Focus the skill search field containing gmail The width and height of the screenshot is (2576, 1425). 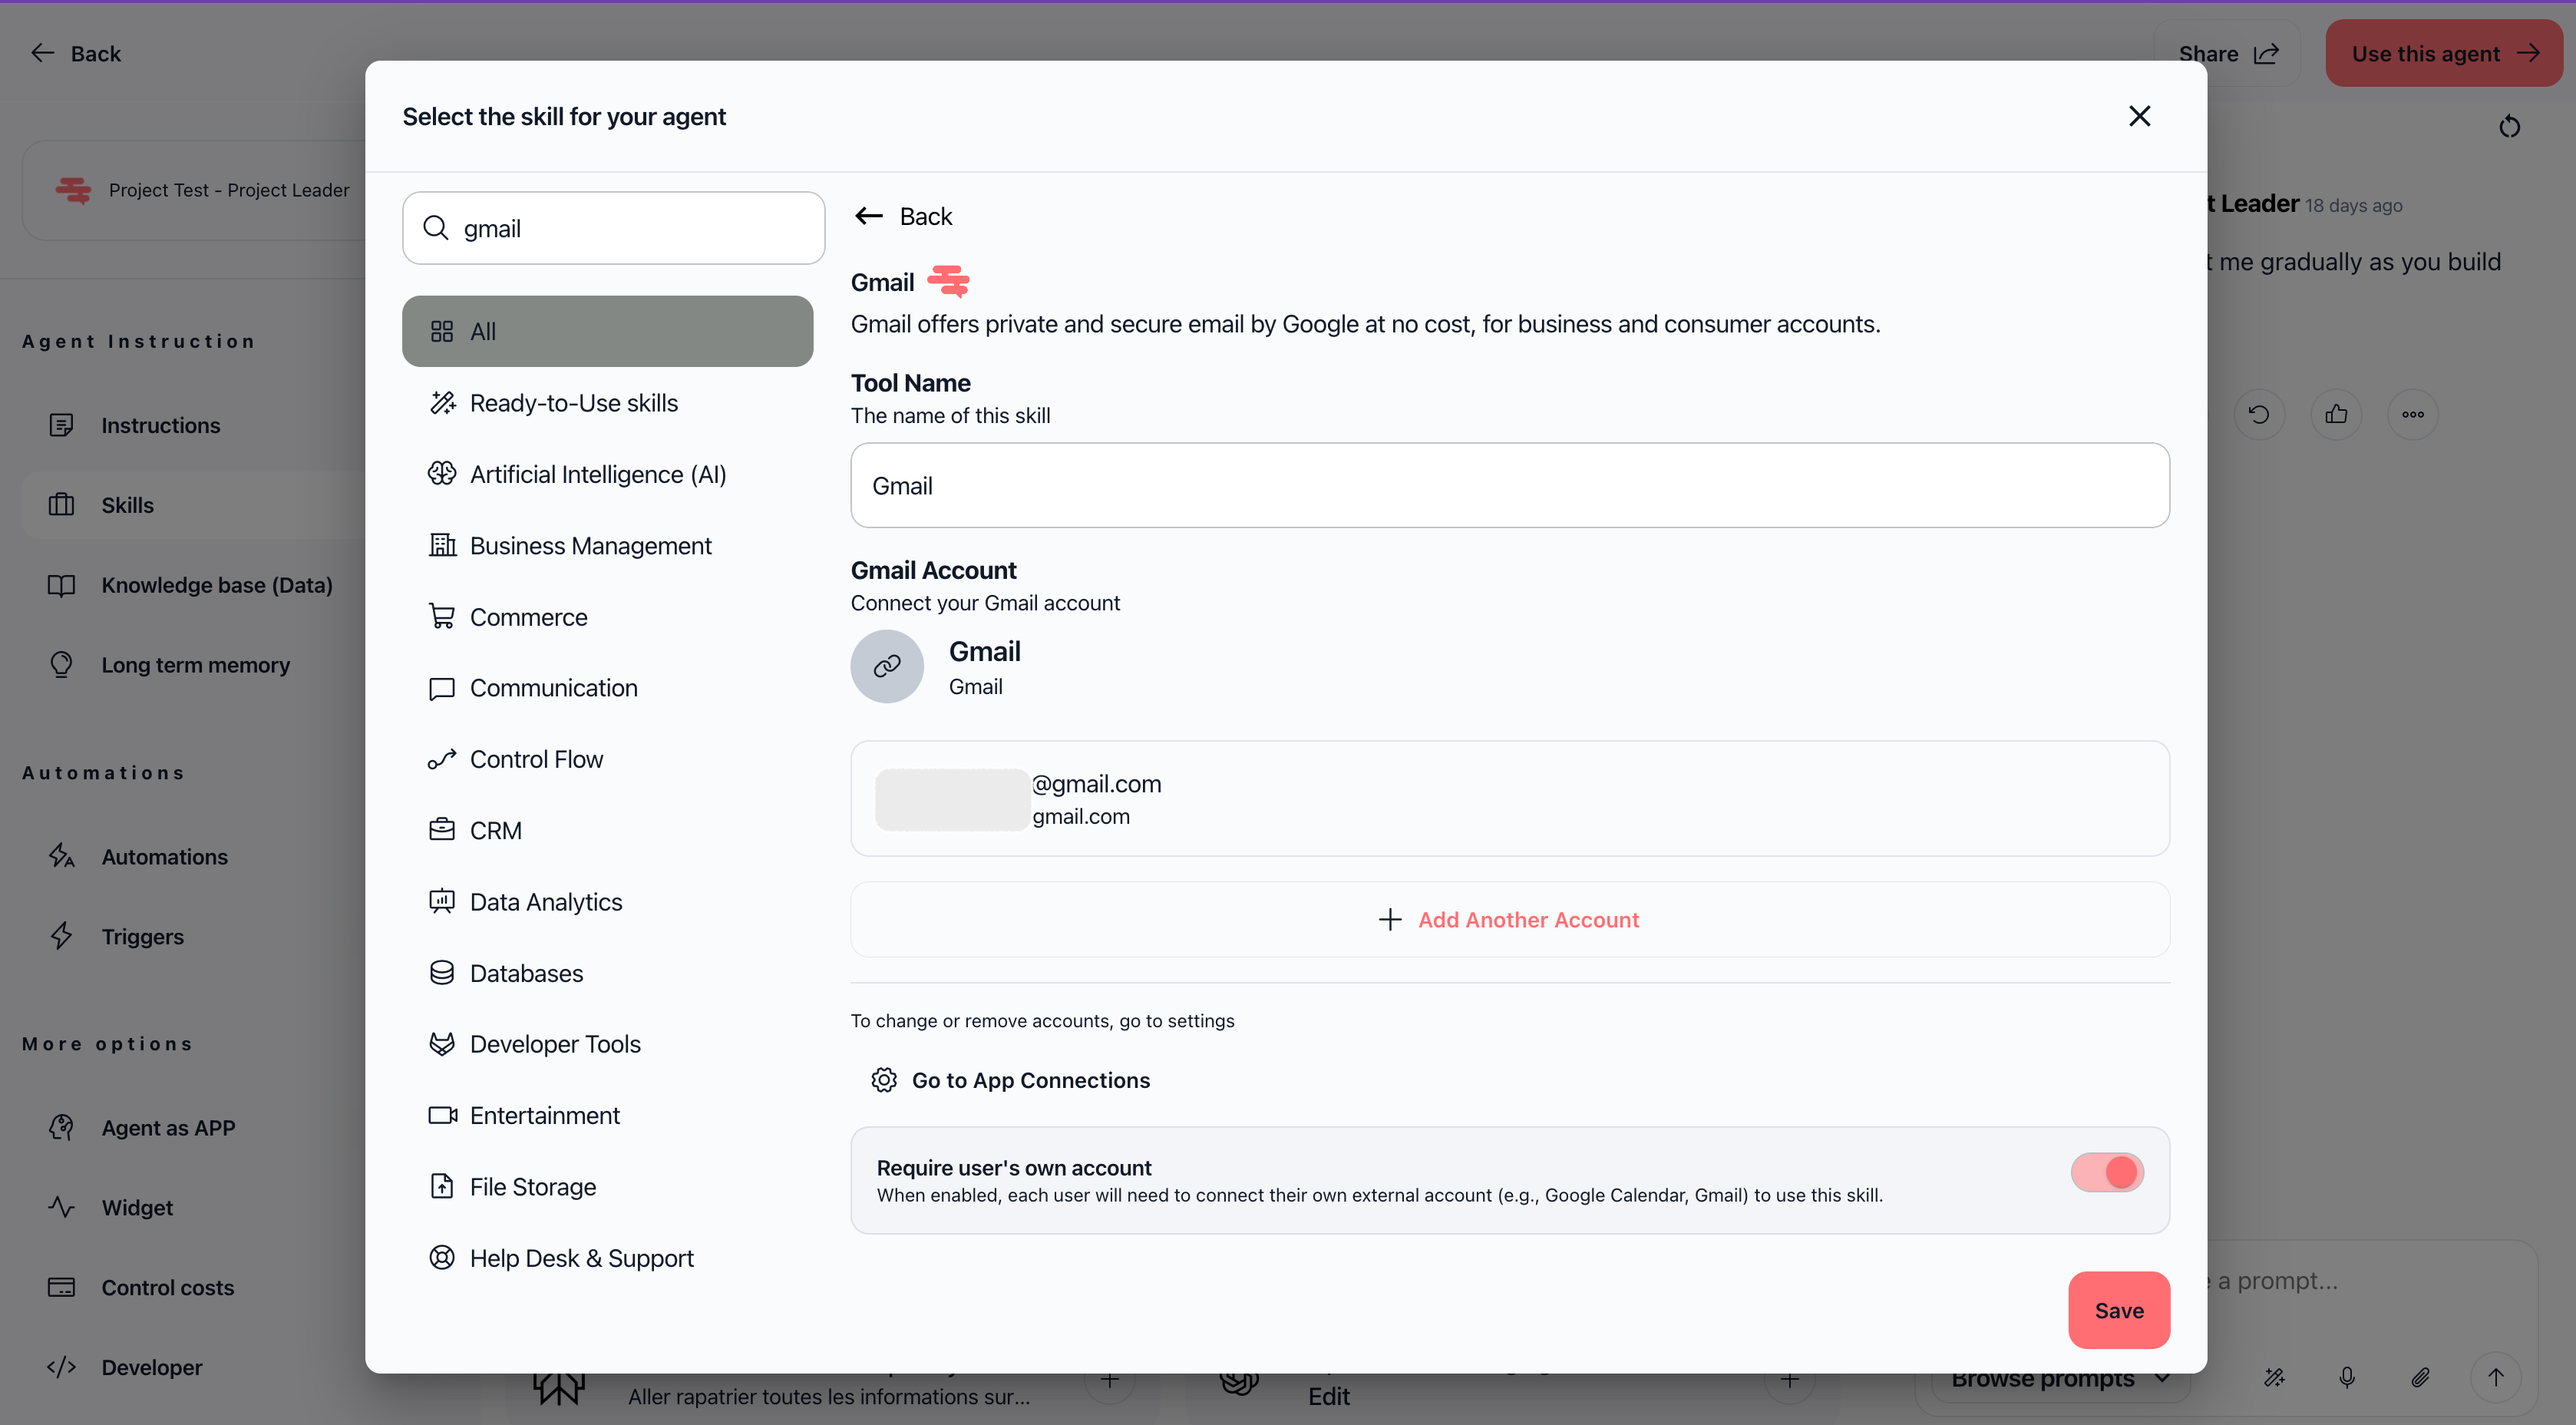pos(613,228)
